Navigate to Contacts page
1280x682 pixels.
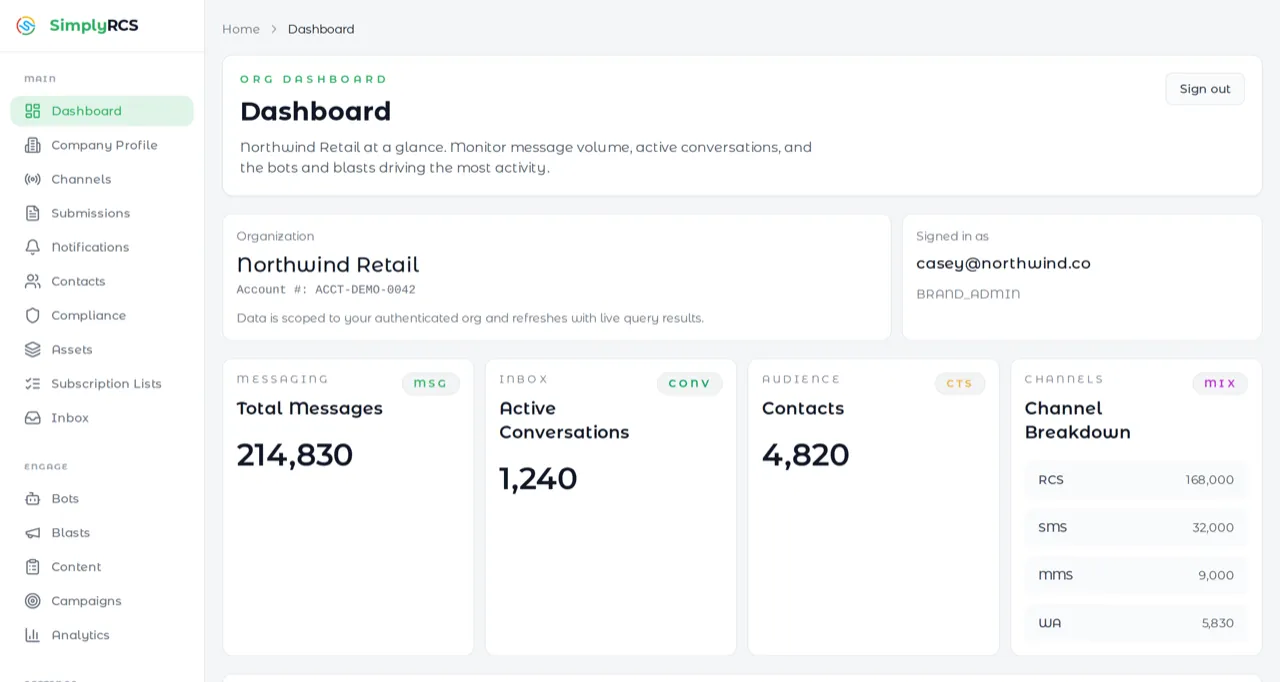pyautogui.click(x=102, y=281)
